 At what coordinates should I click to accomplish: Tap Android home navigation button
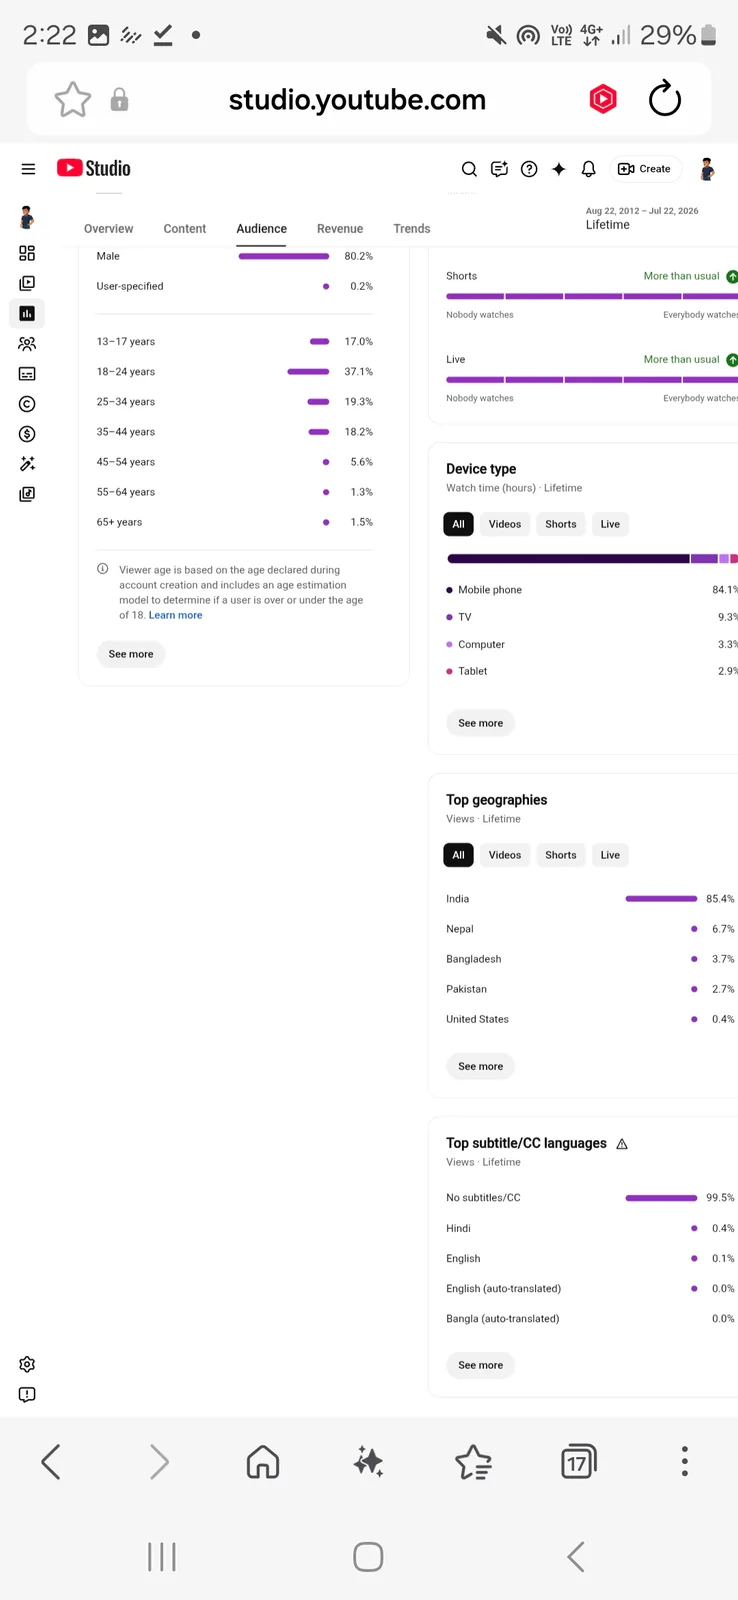[x=368, y=1557]
